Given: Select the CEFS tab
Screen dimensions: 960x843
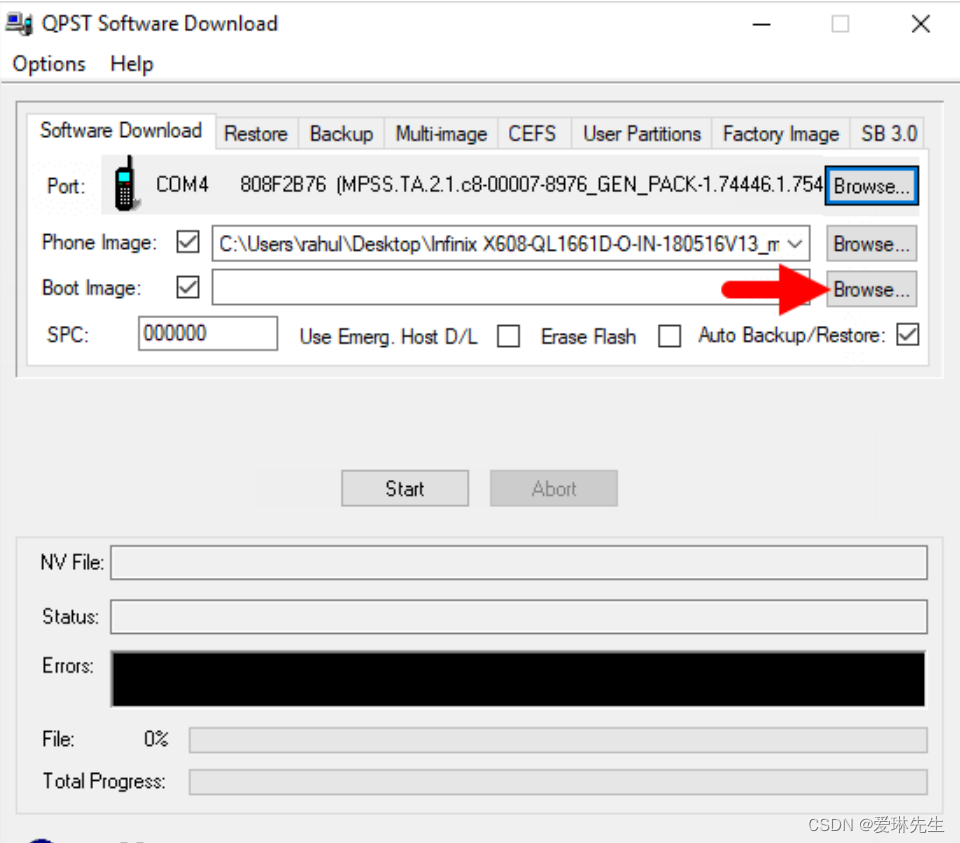Looking at the screenshot, I should tap(532, 133).
